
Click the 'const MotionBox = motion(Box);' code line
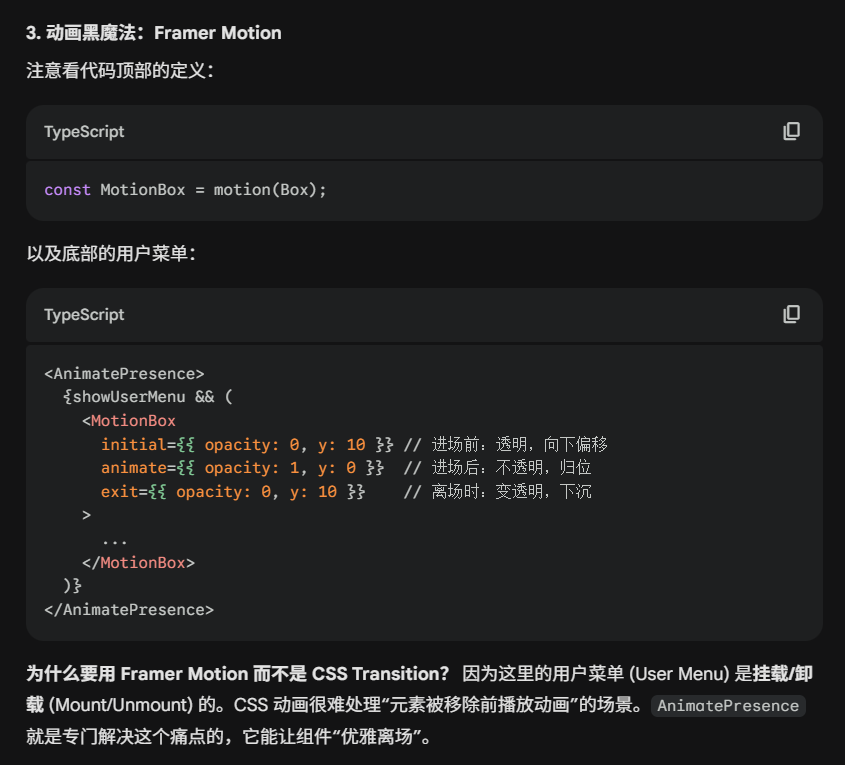[185, 190]
